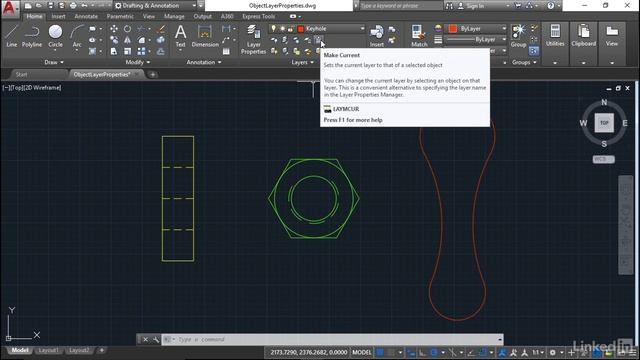Expand the Modify panel
This screenshot has height=360, width=640.
(x=138, y=62)
